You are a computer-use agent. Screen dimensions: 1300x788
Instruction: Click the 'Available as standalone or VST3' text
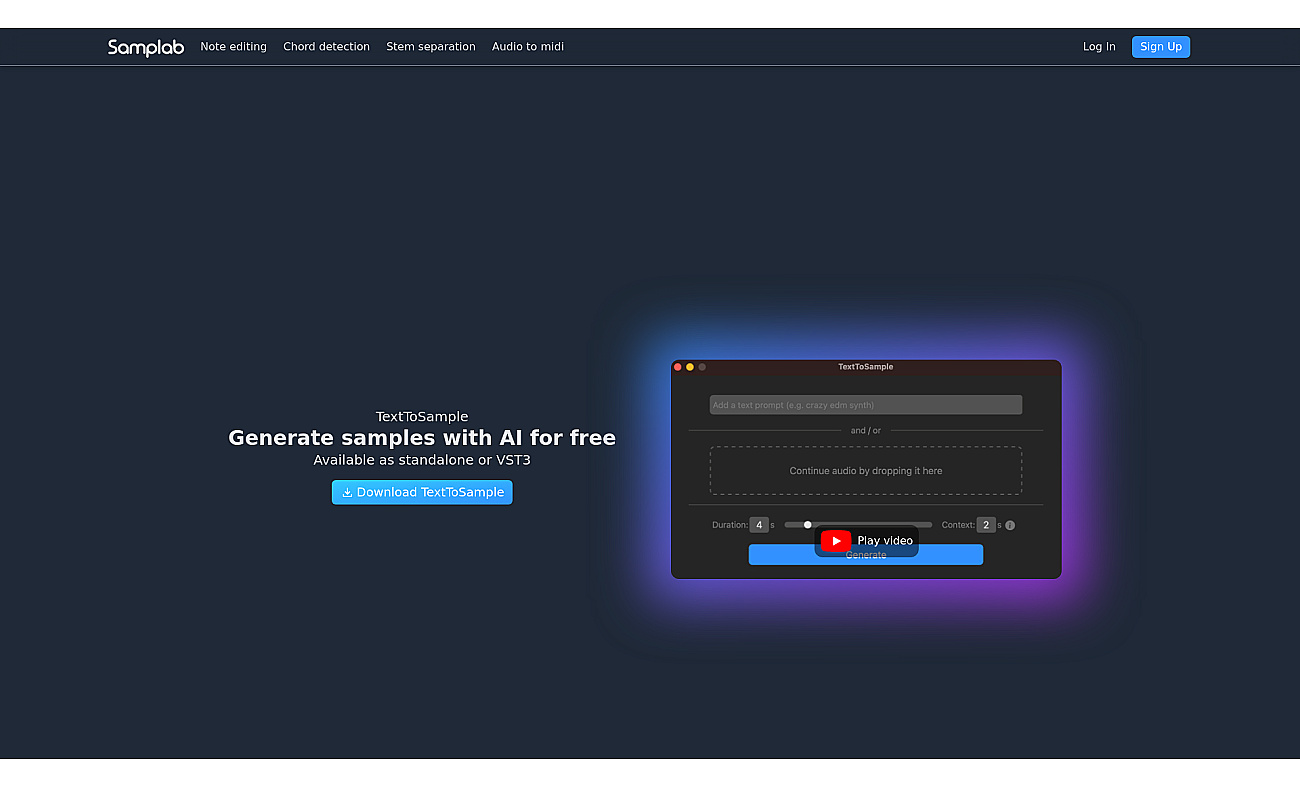click(422, 460)
